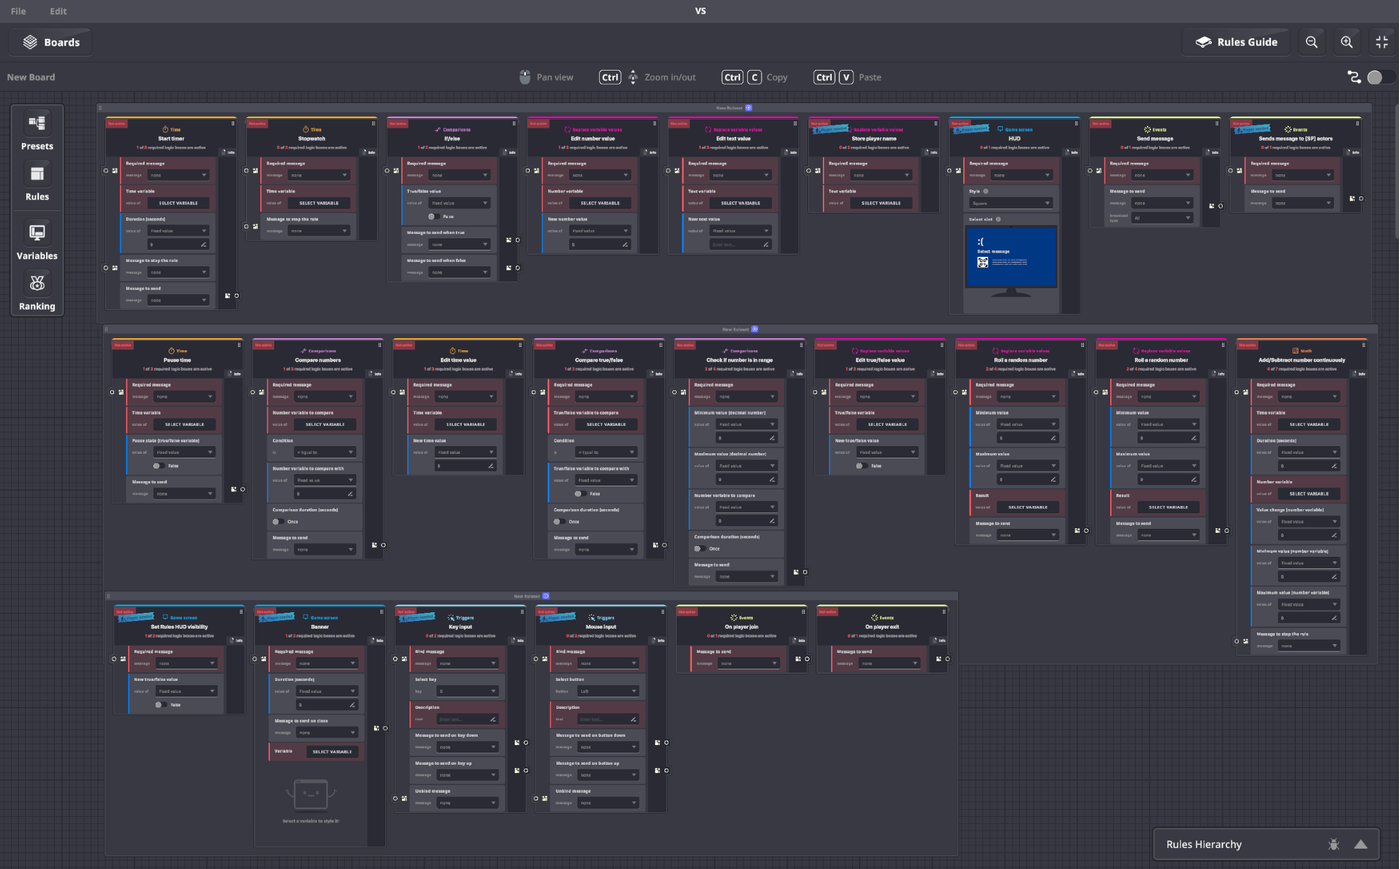Open the broadcast type All dropdown in Send message
Image resolution: width=1400 pixels, height=869 pixels.
(x=1161, y=217)
